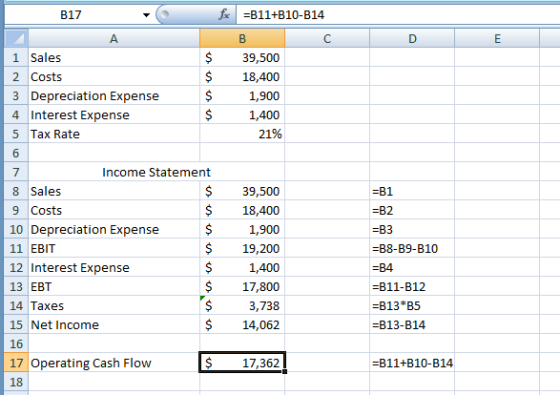Click the =B13-B14 formula text cell

tap(412, 325)
